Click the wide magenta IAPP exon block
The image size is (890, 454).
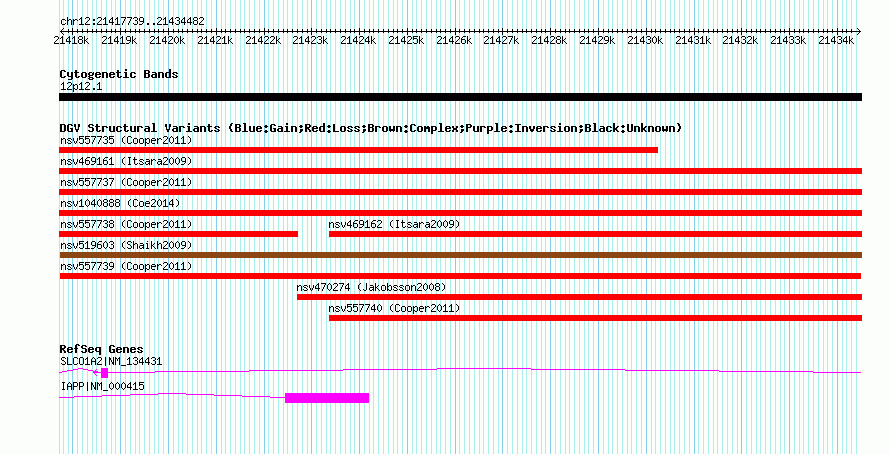[x=327, y=398]
